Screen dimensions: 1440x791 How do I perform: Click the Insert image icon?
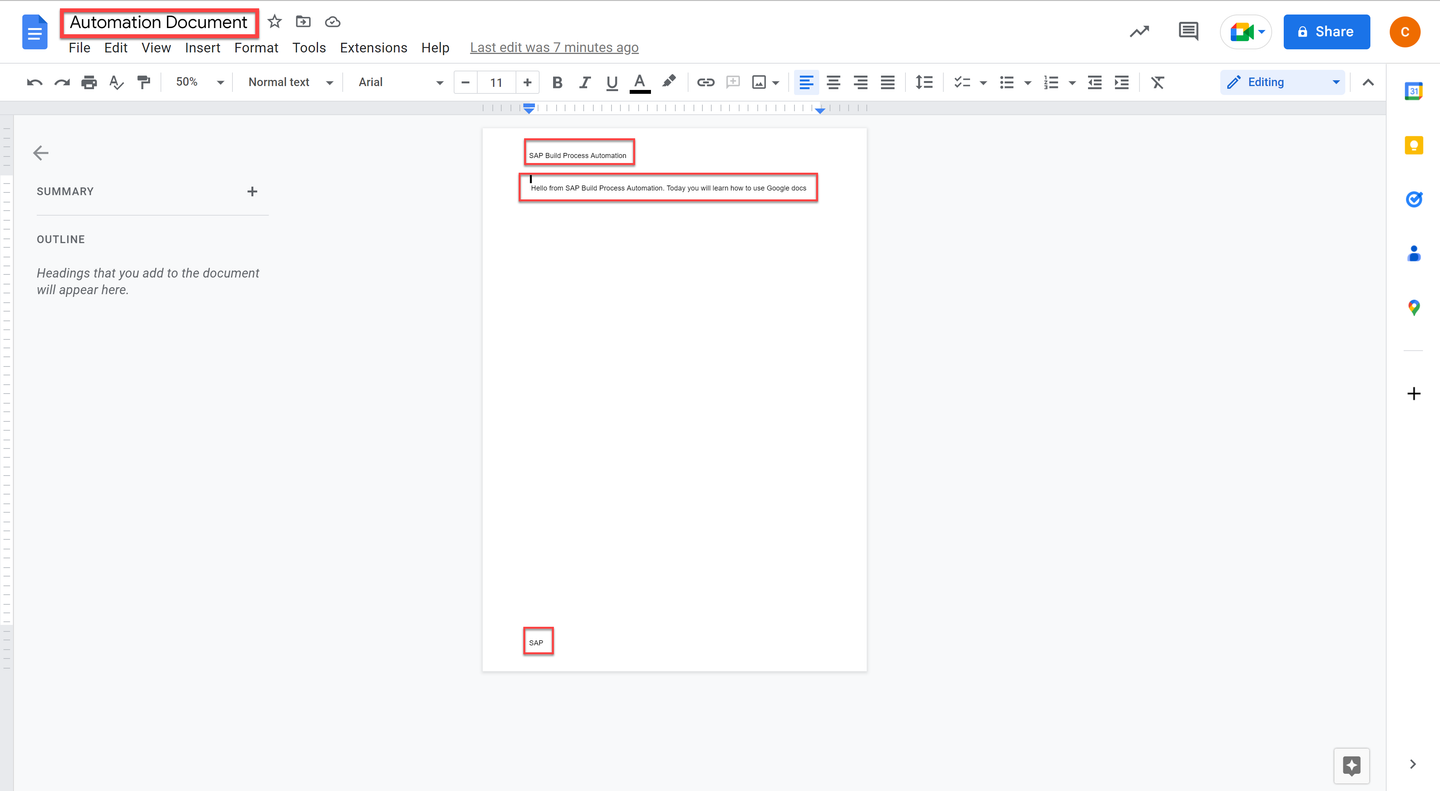click(x=760, y=82)
